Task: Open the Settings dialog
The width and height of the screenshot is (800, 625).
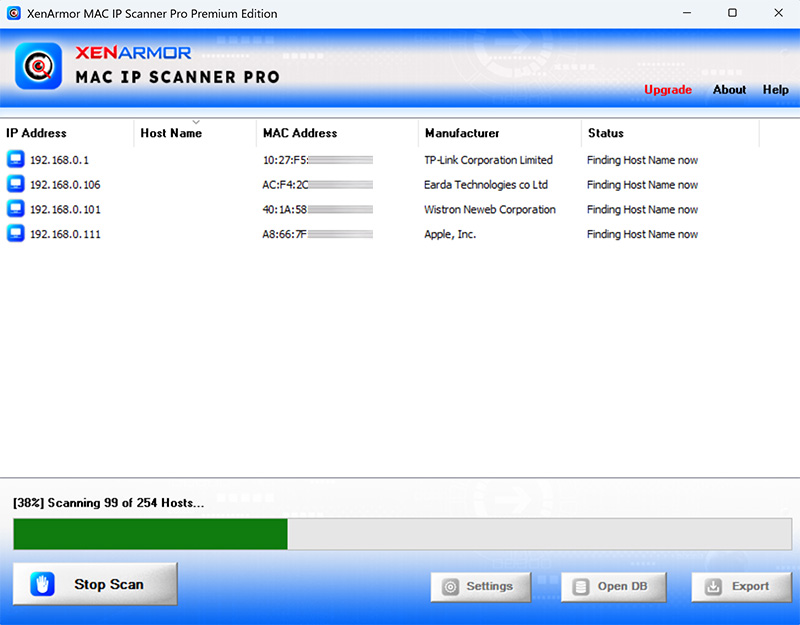Action: [x=481, y=587]
